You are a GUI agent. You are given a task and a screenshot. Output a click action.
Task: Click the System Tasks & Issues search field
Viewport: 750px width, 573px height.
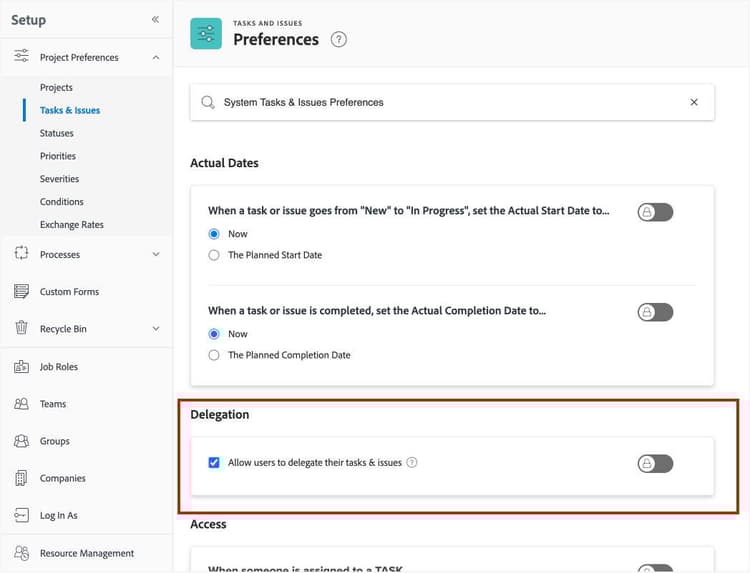440,102
